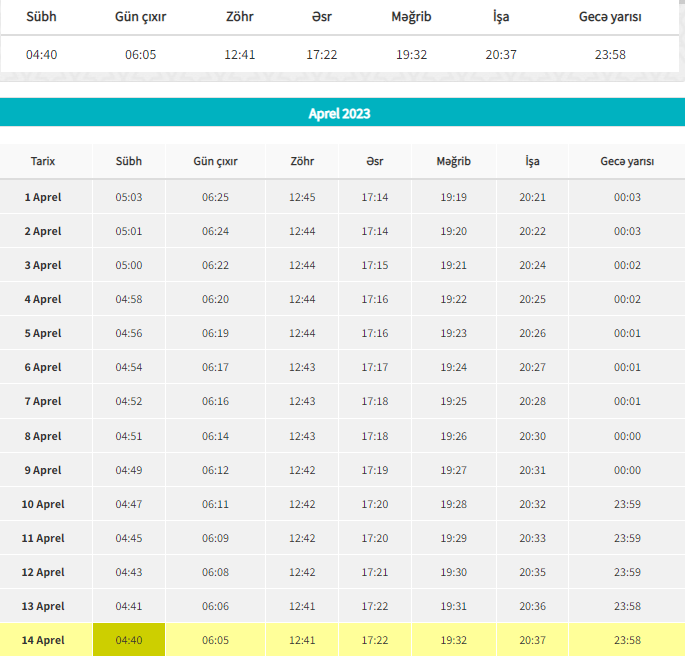Select the 7 Aprel row label
Viewport: 685px width, 656px height.
coord(43,401)
